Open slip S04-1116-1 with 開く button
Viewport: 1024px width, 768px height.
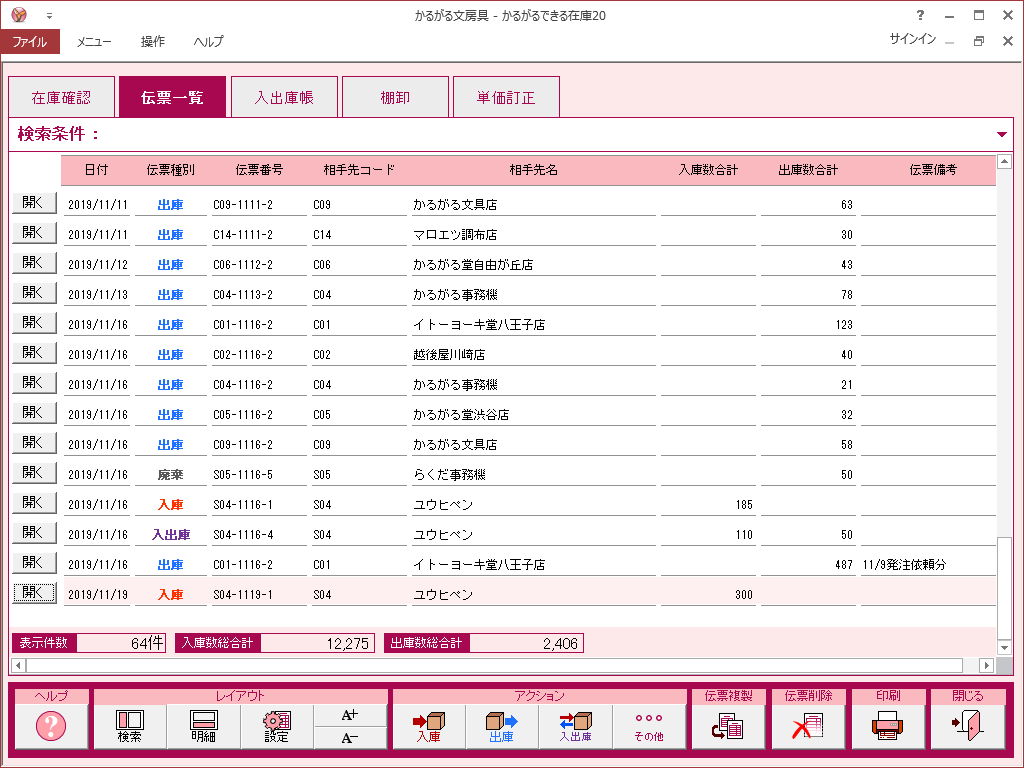coord(34,504)
